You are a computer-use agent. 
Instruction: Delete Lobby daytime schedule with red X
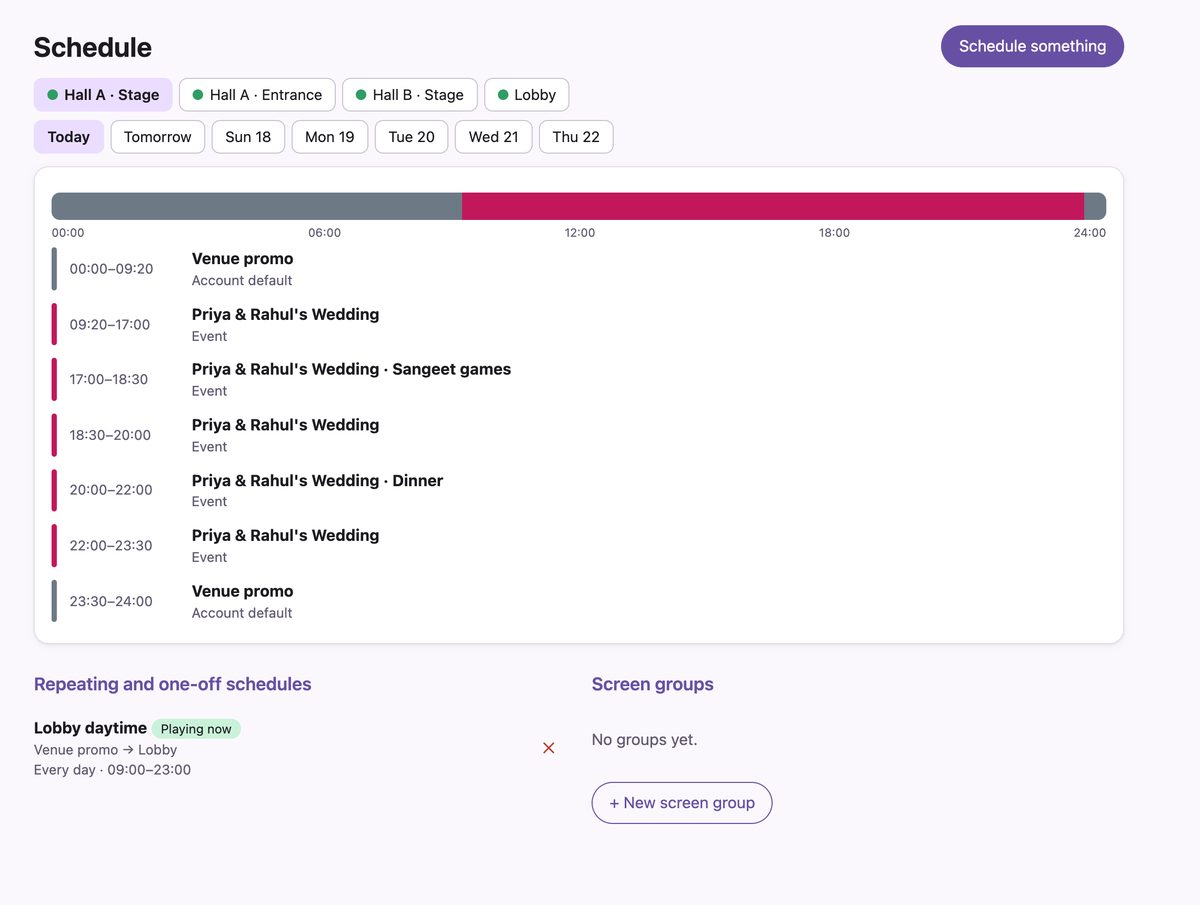point(548,748)
